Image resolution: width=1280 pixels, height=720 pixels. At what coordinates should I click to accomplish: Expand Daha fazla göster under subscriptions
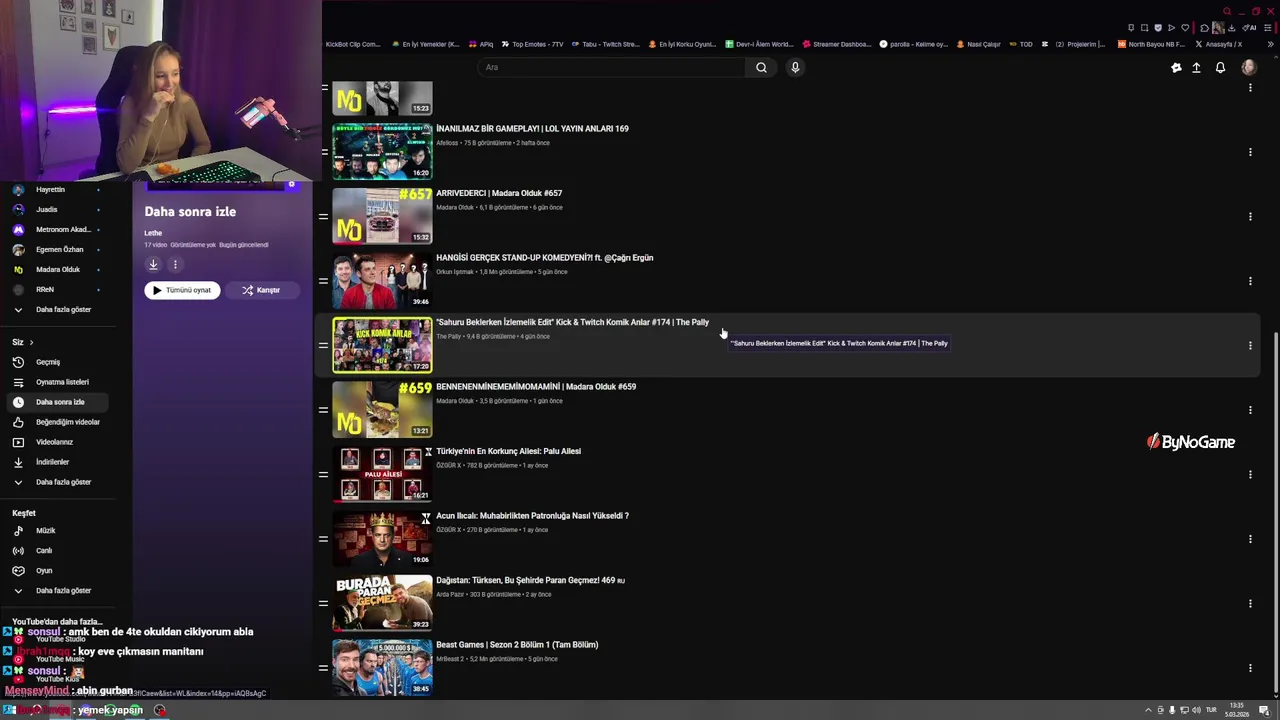(58, 310)
